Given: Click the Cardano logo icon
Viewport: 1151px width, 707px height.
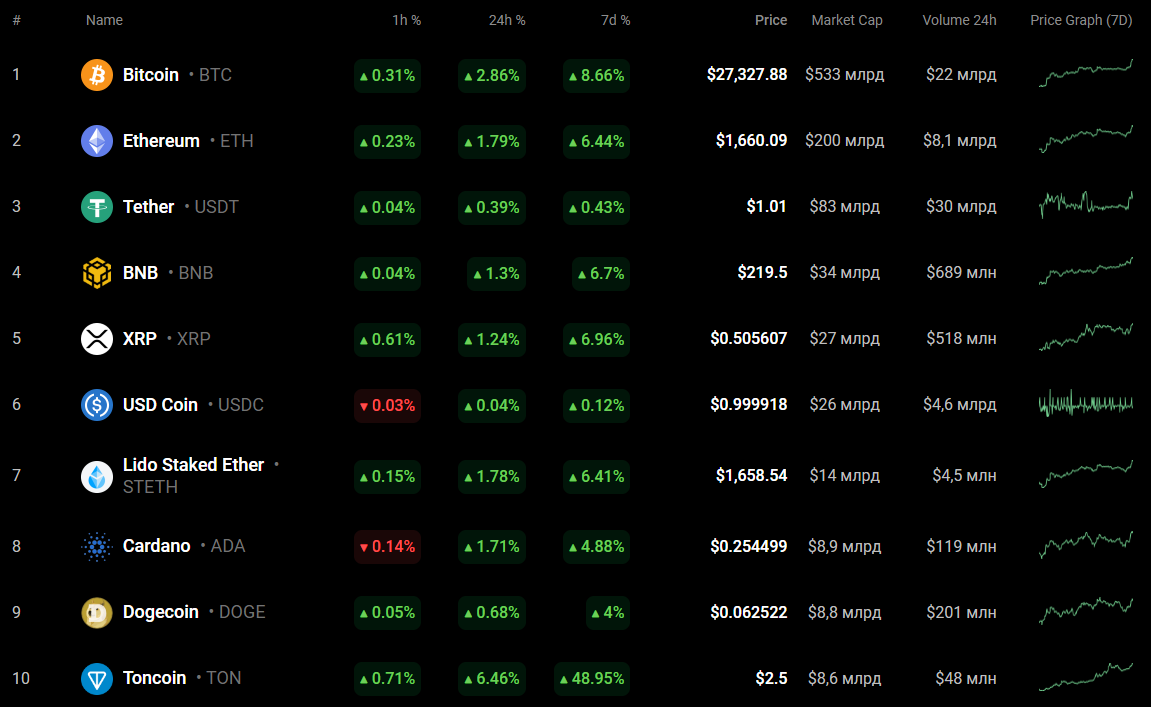Looking at the screenshot, I should pyautogui.click(x=97, y=546).
